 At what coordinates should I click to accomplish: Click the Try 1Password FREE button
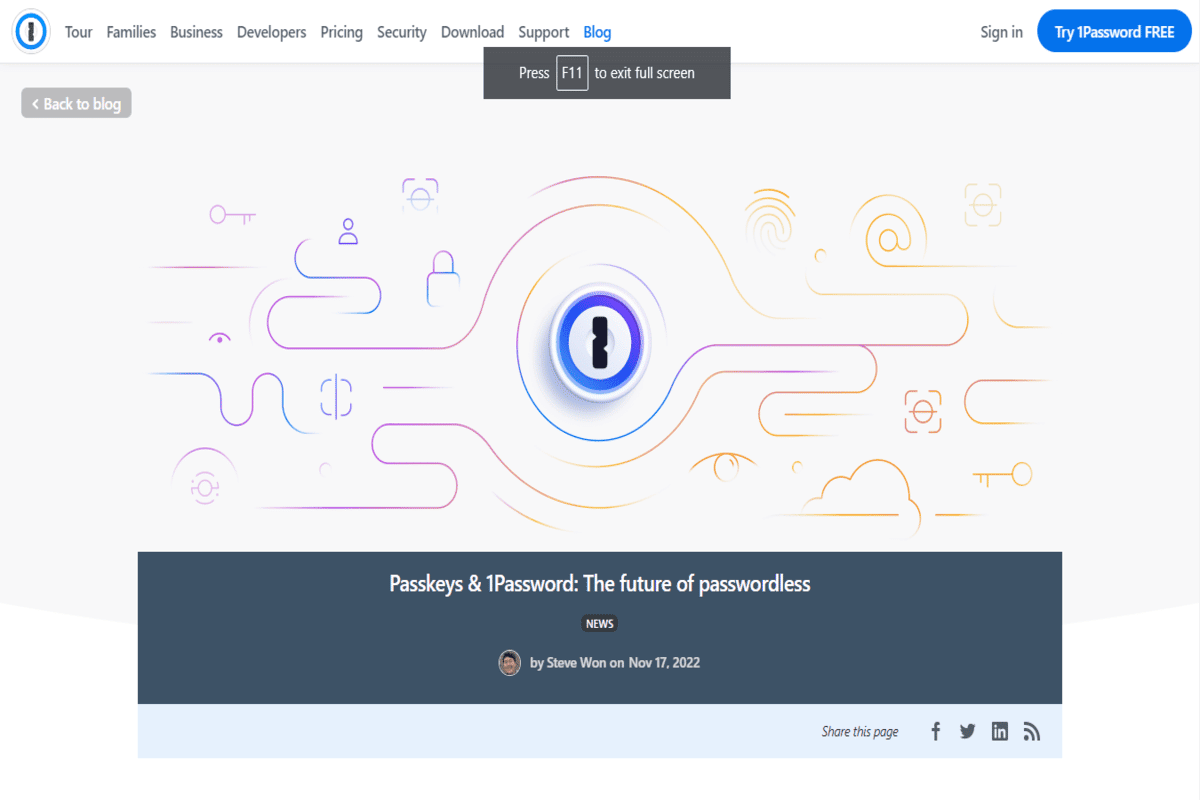coord(1114,31)
